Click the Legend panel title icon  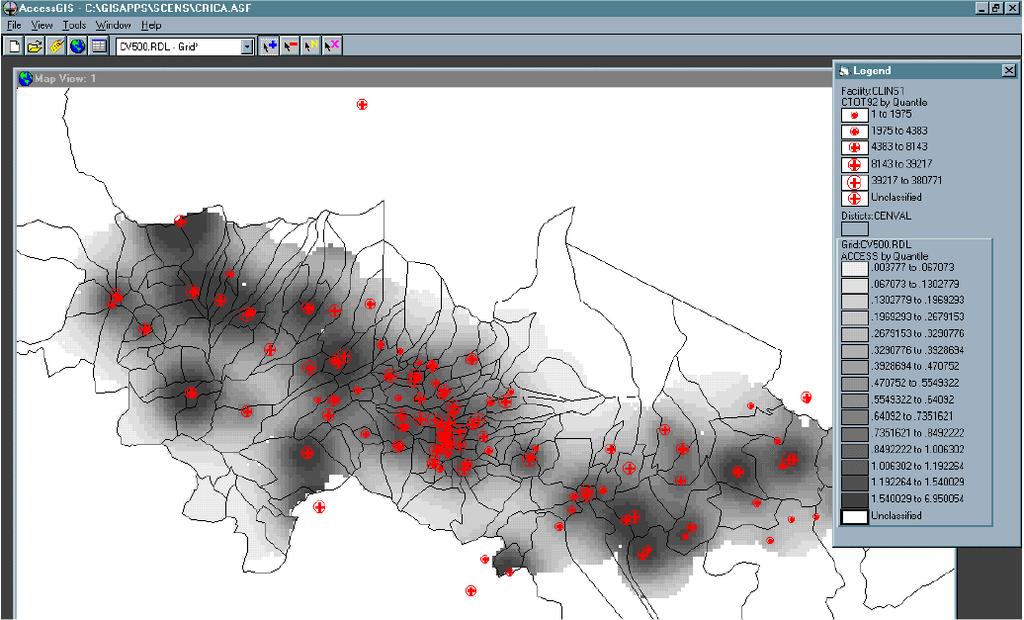(844, 71)
